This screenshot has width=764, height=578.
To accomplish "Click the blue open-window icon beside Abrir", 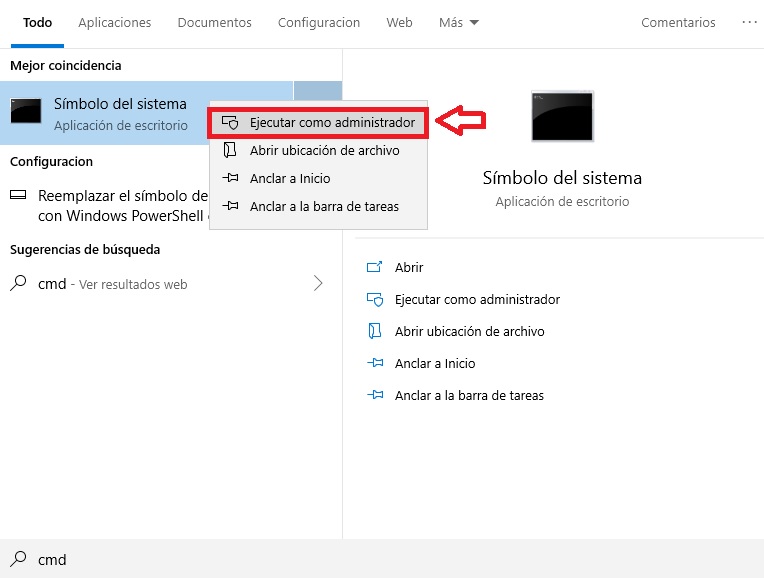I will (x=374, y=267).
